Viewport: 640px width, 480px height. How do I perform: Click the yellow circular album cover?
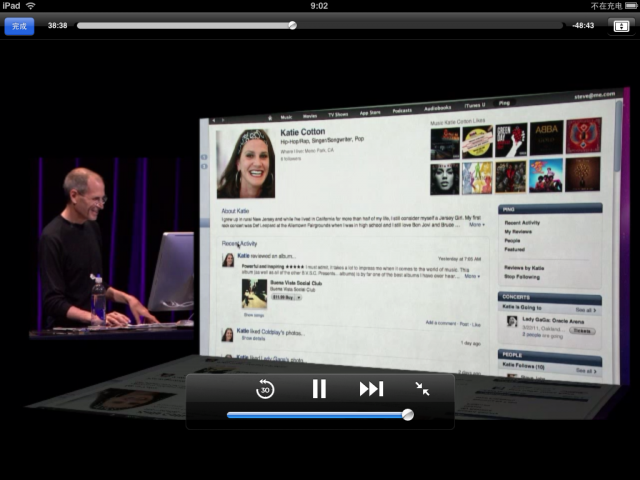pos(477,142)
